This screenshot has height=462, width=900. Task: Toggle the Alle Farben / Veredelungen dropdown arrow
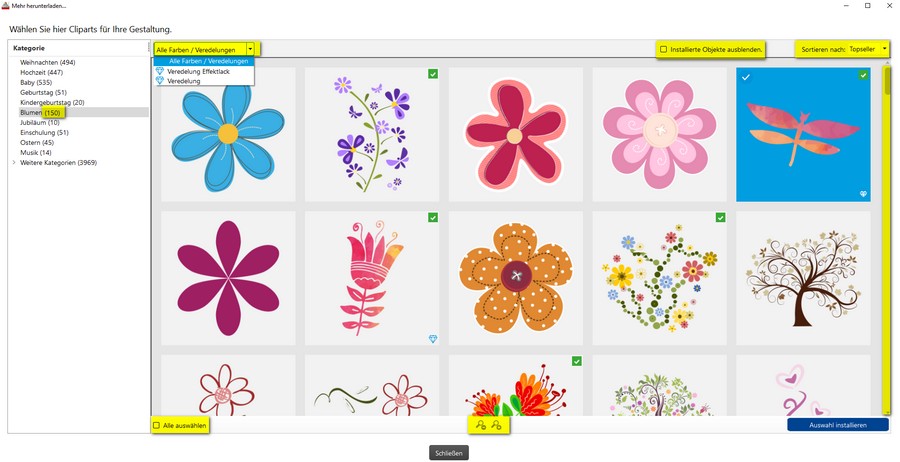coord(250,49)
